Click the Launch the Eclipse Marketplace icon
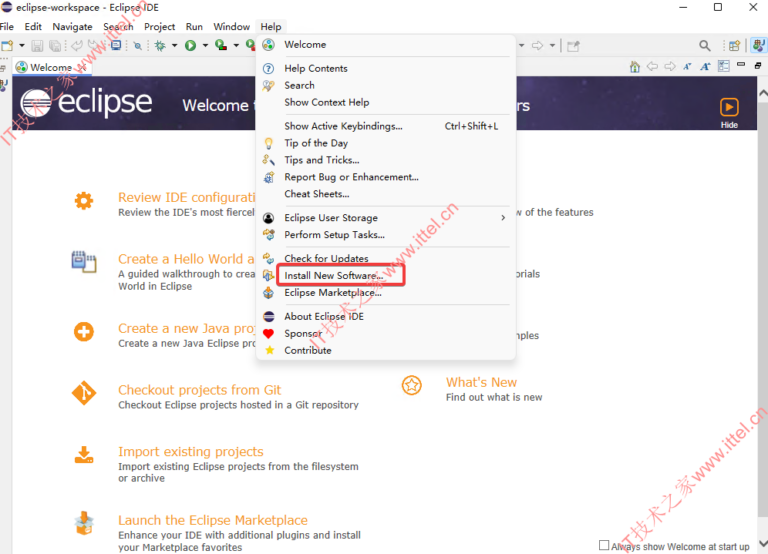The width and height of the screenshot is (768, 554). pyautogui.click(x=84, y=524)
